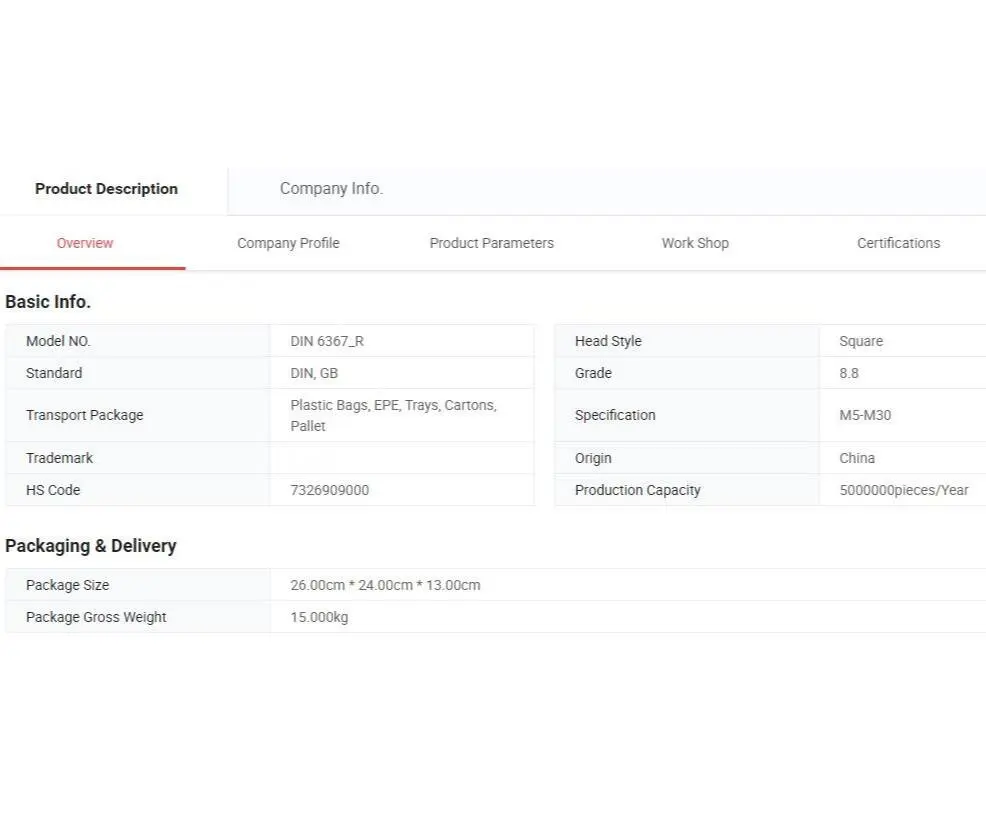The width and height of the screenshot is (986, 822).
Task: Open the Company Info. tab
Action: click(x=331, y=189)
